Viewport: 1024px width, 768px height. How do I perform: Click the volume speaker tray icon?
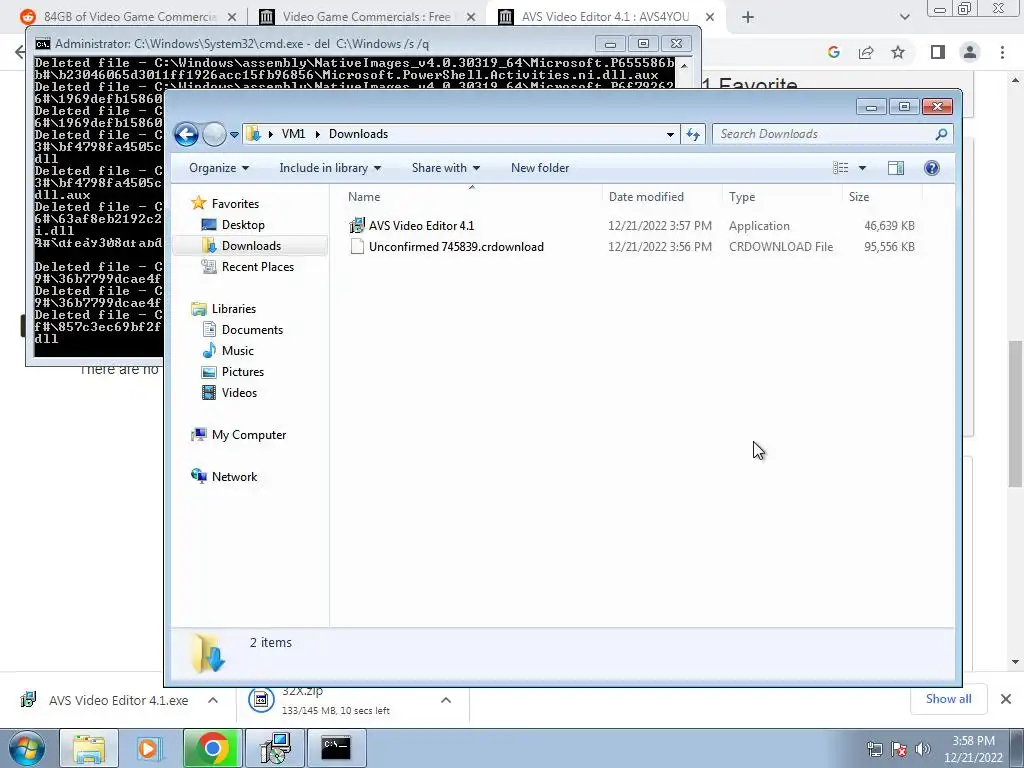point(922,749)
